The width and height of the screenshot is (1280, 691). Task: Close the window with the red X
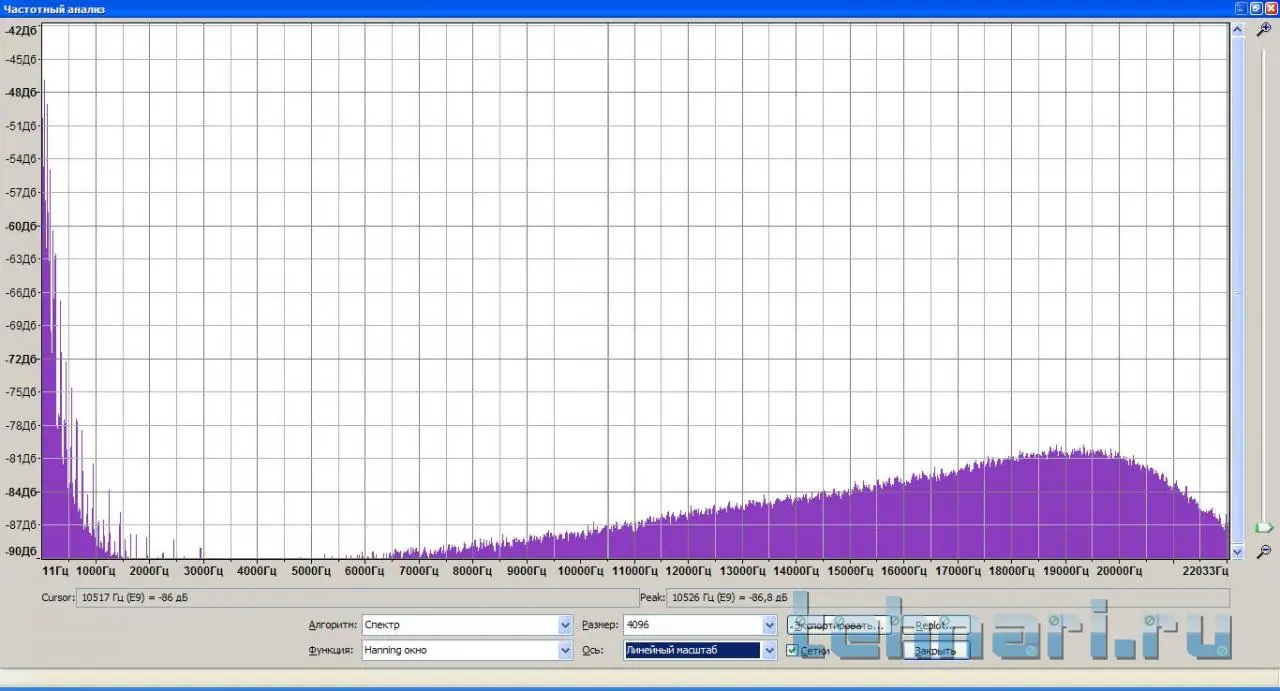[x=1271, y=8]
